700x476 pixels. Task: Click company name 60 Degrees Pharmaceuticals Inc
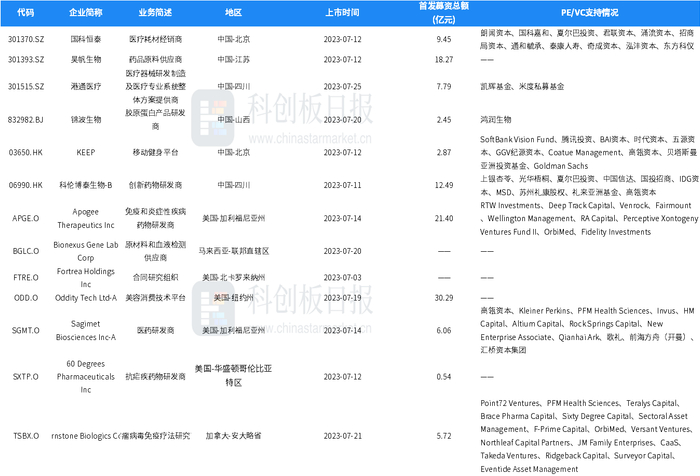[x=86, y=377]
